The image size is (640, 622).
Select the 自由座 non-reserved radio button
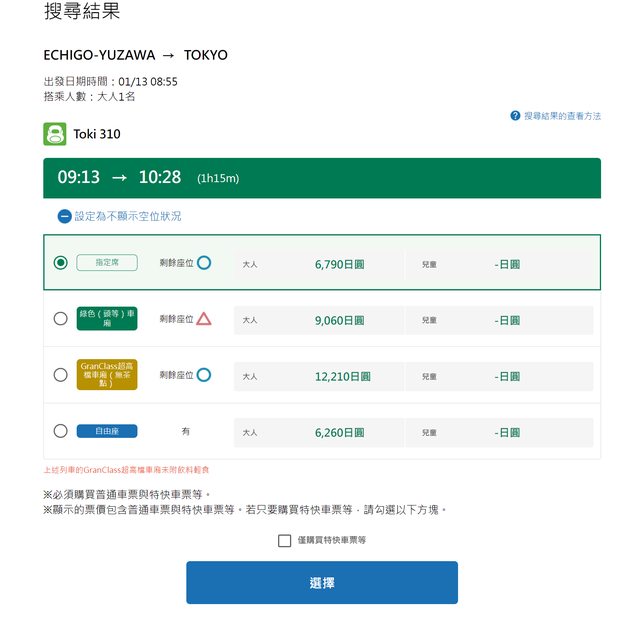tap(61, 431)
